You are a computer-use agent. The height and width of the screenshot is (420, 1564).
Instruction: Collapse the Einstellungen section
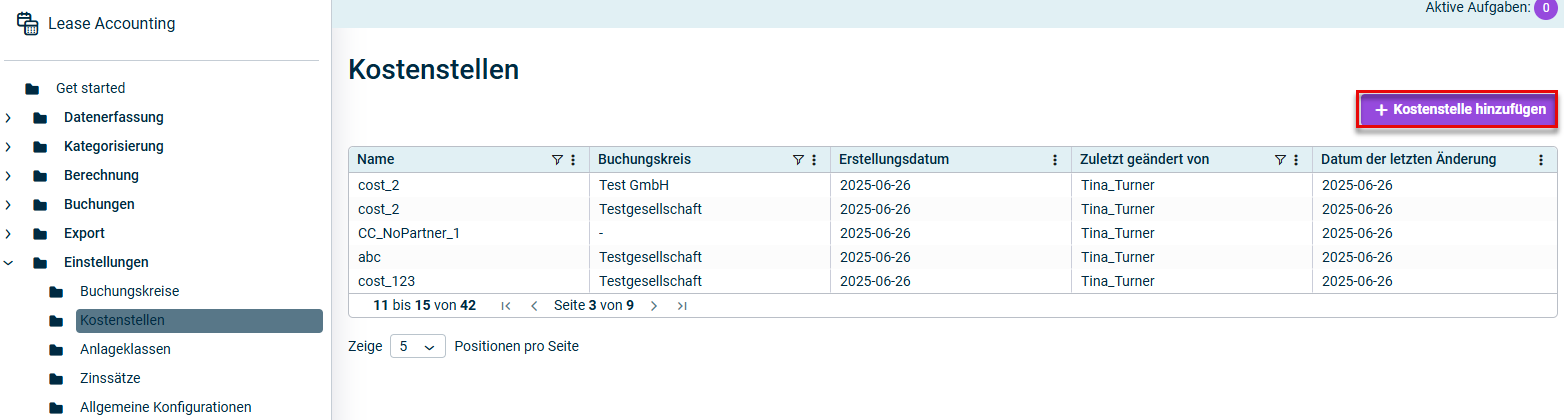(x=9, y=263)
